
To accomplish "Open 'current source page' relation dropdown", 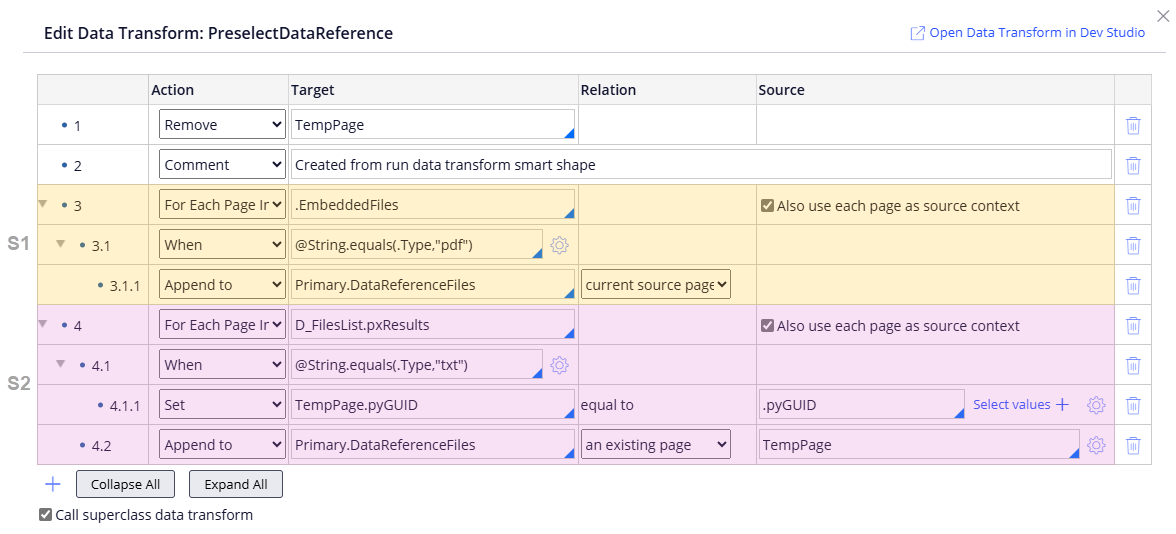I will click(x=656, y=285).
